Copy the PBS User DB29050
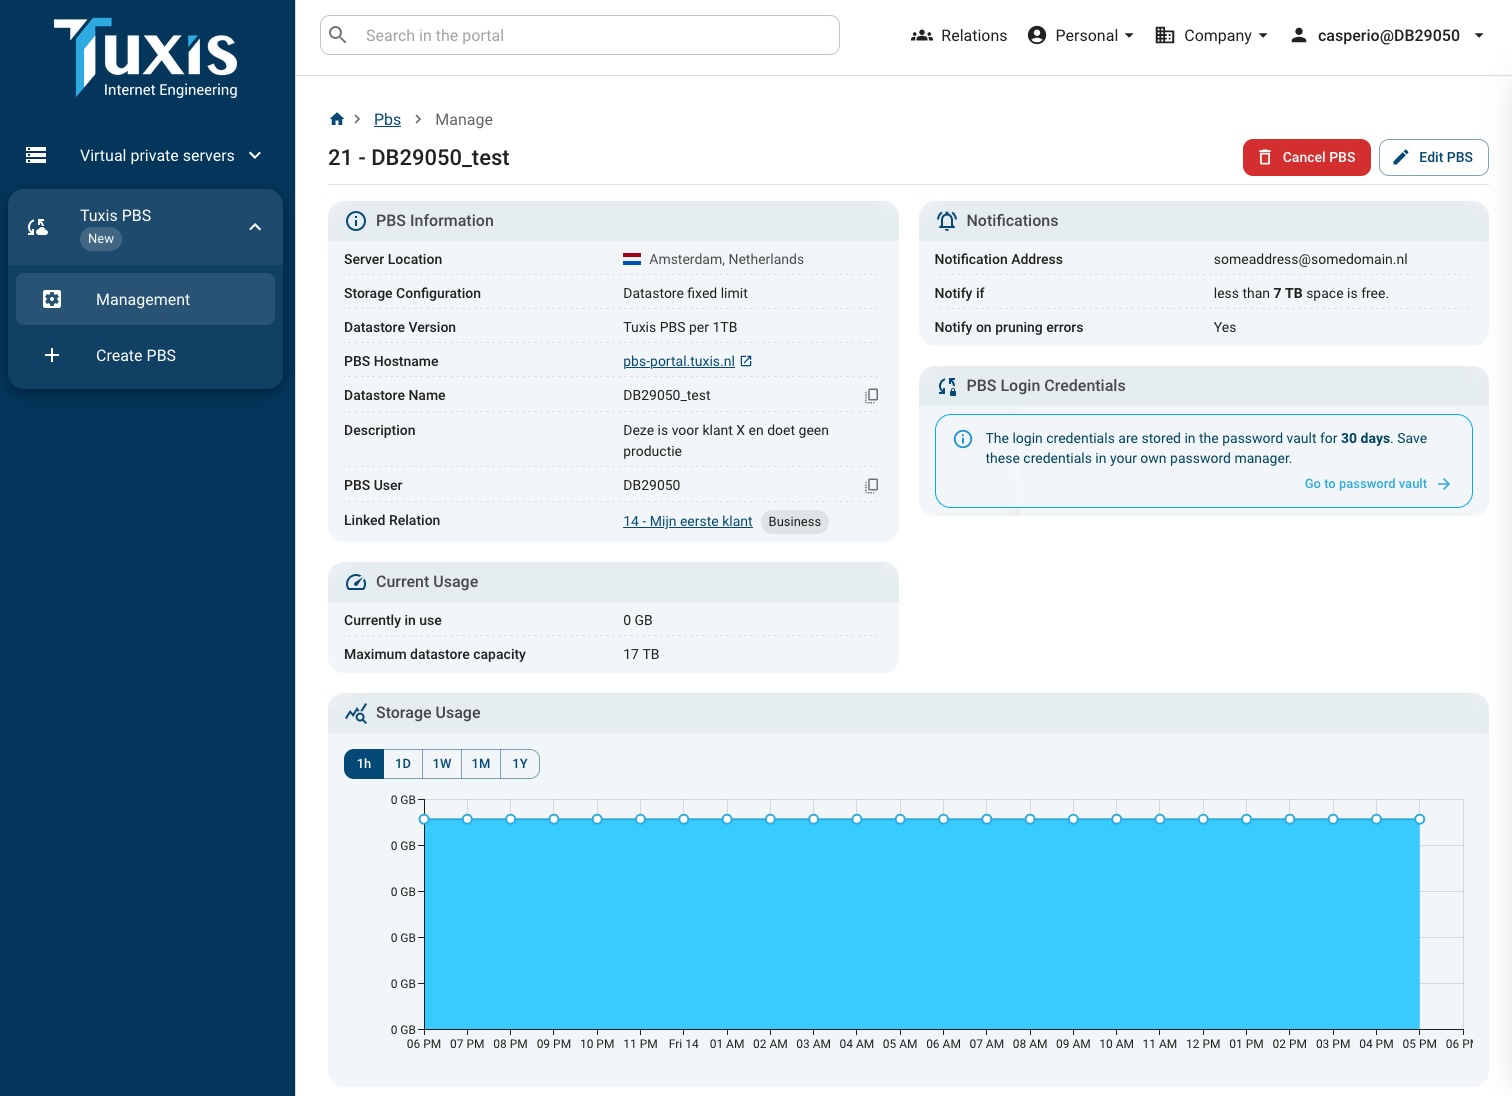 [x=872, y=485]
